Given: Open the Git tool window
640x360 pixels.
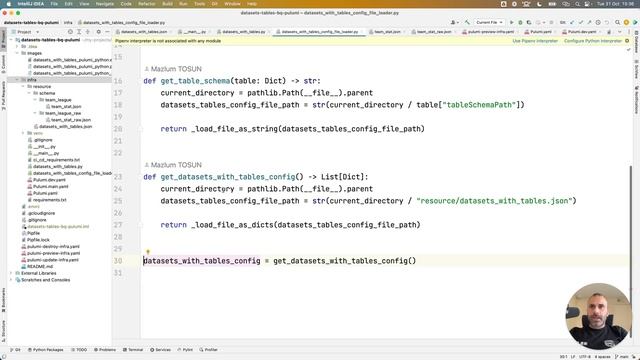Looking at the screenshot, I should pyautogui.click(x=15, y=350).
